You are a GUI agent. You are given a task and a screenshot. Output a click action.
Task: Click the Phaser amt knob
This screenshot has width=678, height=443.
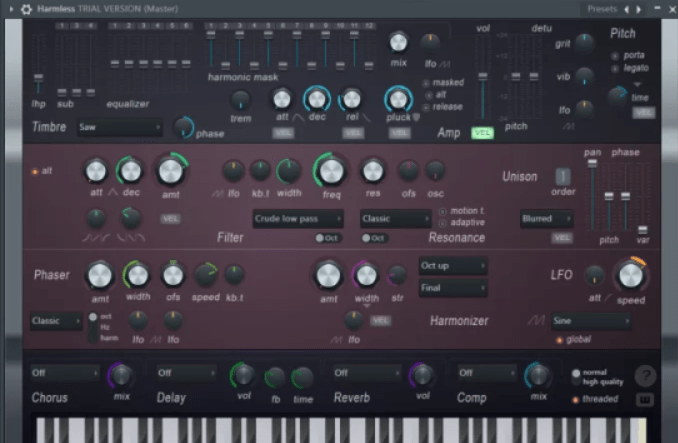tap(100, 276)
